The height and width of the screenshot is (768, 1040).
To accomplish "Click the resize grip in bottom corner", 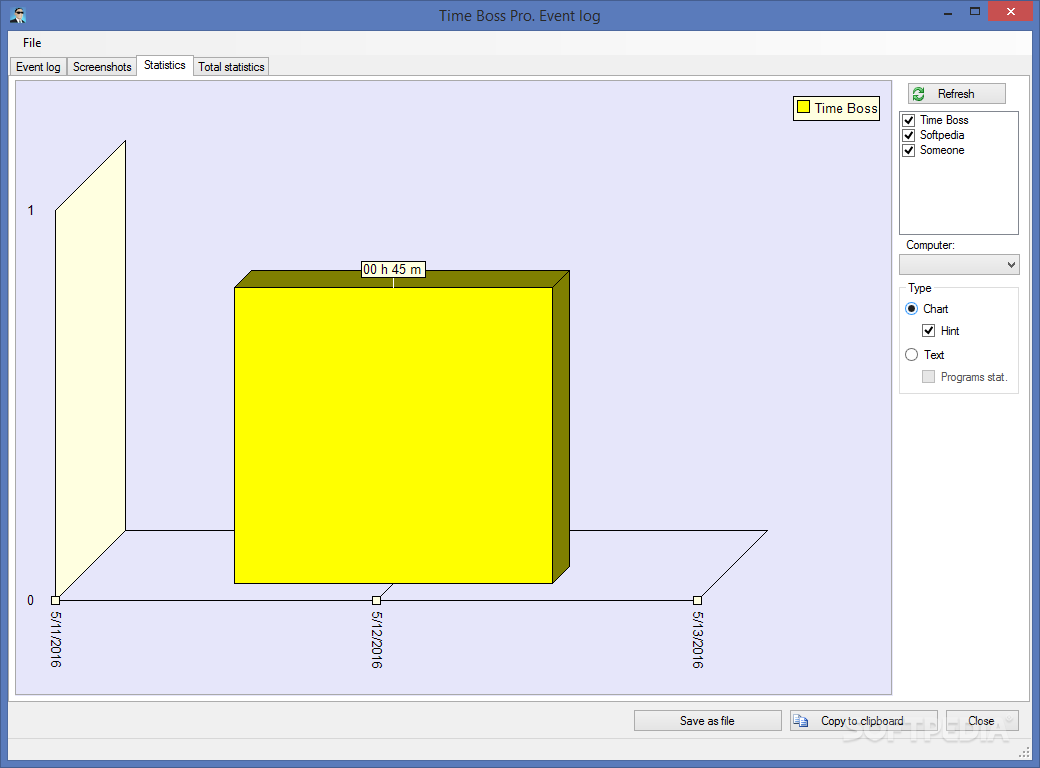I will click(x=1025, y=753).
